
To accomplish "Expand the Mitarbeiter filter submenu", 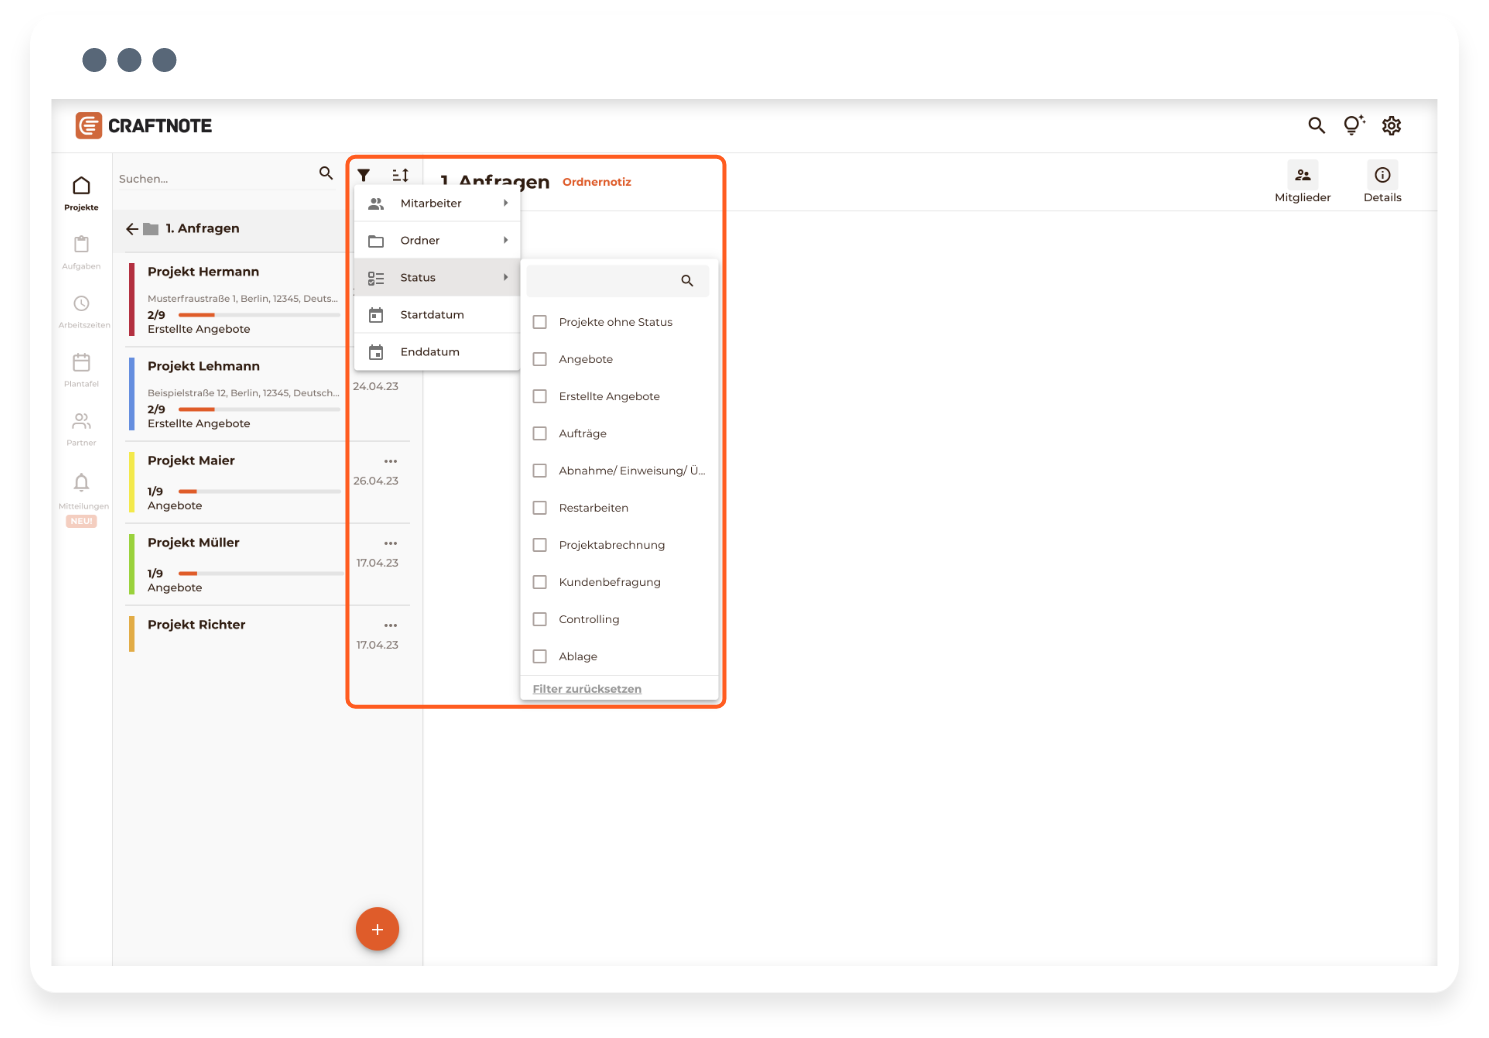I will (437, 203).
